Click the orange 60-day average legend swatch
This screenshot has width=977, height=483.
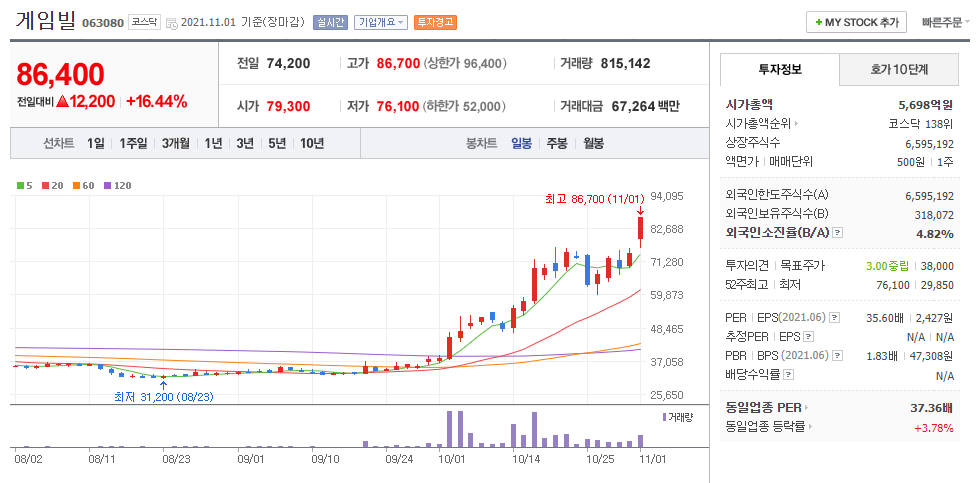(x=76, y=186)
